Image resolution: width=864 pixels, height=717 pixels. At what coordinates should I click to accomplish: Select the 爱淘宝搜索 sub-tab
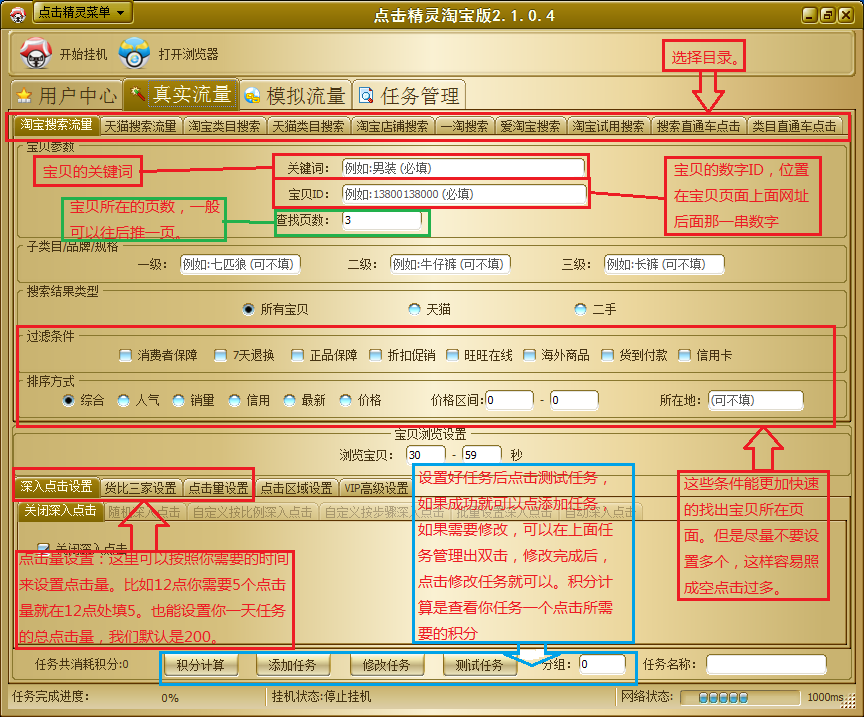pyautogui.click(x=530, y=126)
